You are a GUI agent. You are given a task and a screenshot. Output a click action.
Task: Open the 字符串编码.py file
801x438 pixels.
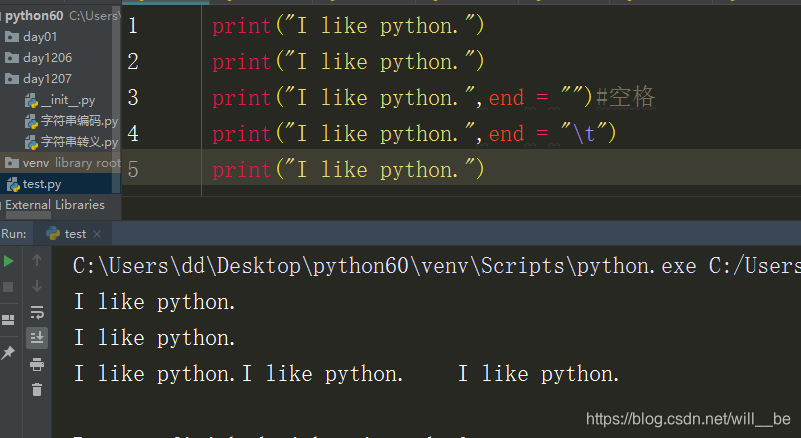pyautogui.click(x=79, y=121)
